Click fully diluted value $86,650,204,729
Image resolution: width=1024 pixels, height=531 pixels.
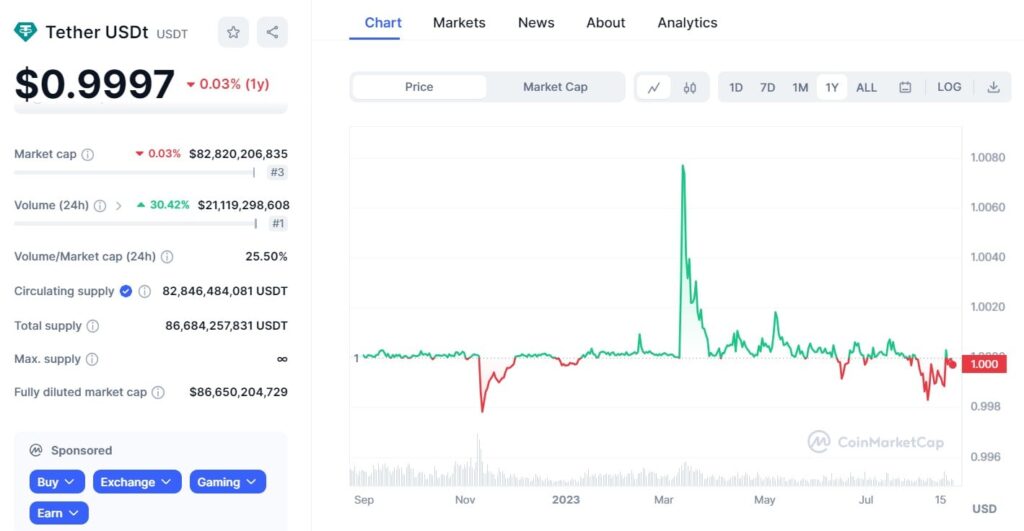[238, 393]
